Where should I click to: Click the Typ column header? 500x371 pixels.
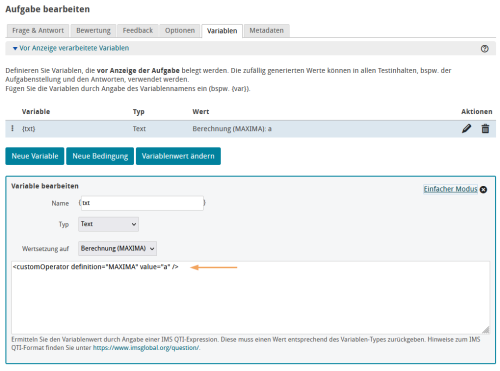[139, 112]
